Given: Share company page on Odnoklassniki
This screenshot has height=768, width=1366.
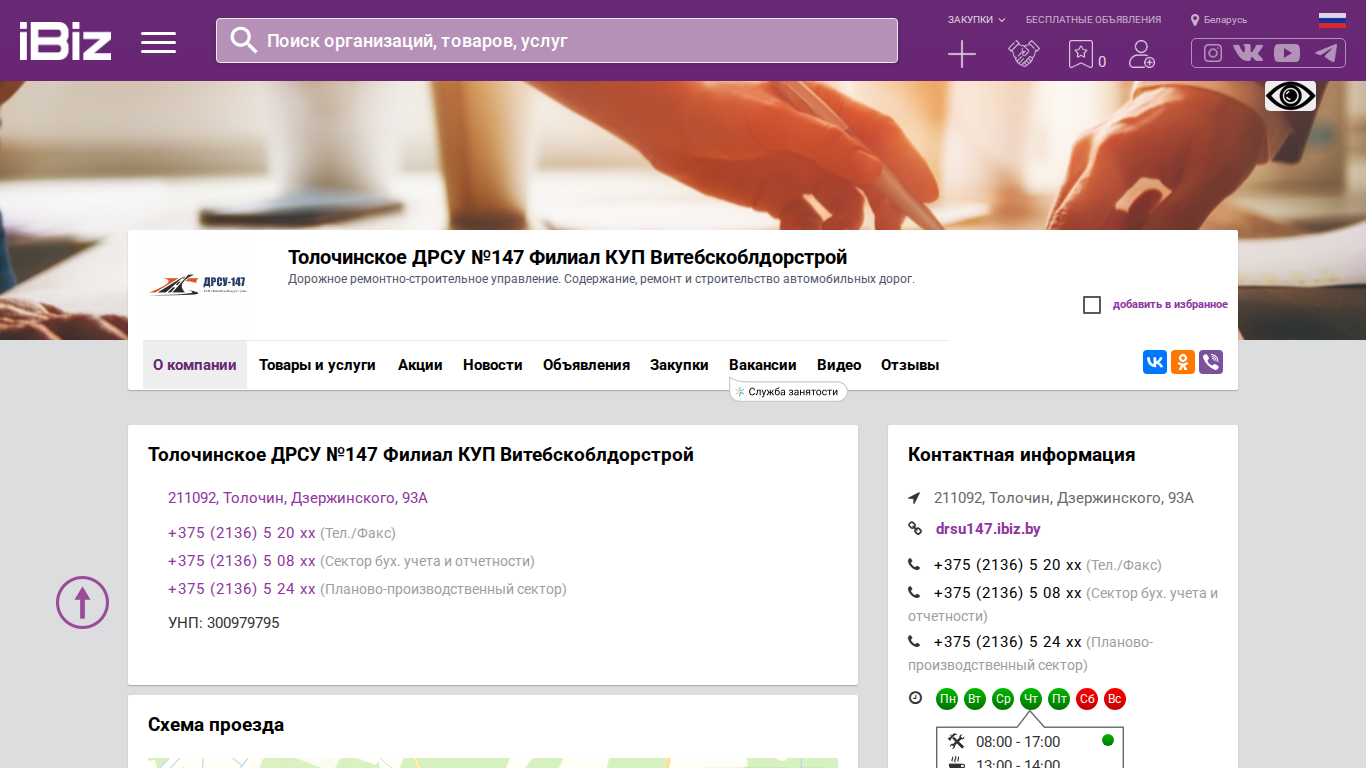Looking at the screenshot, I should coord(1183,362).
